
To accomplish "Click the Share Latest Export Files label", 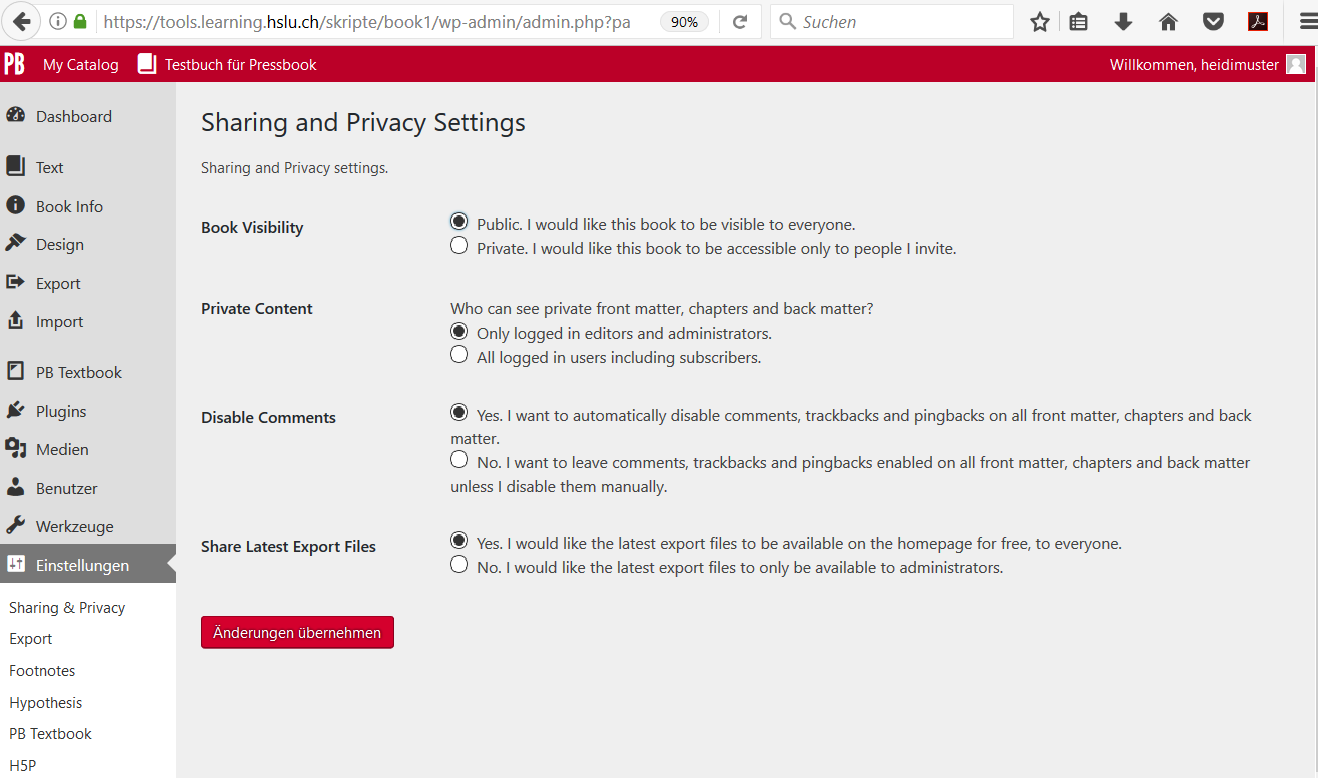I will [288, 546].
